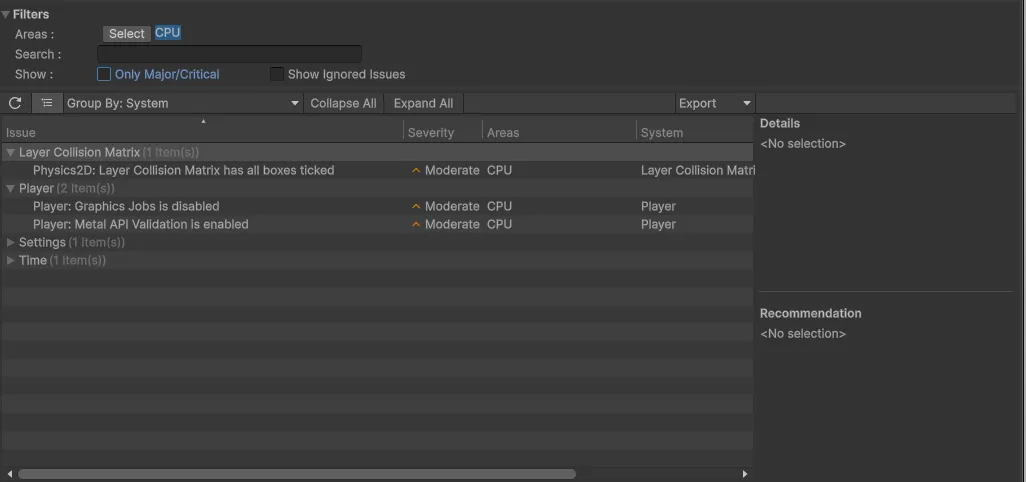The image size is (1026, 482).
Task: Click moderate severity icon for Layer Collision Matrix issue
Action: [416, 171]
